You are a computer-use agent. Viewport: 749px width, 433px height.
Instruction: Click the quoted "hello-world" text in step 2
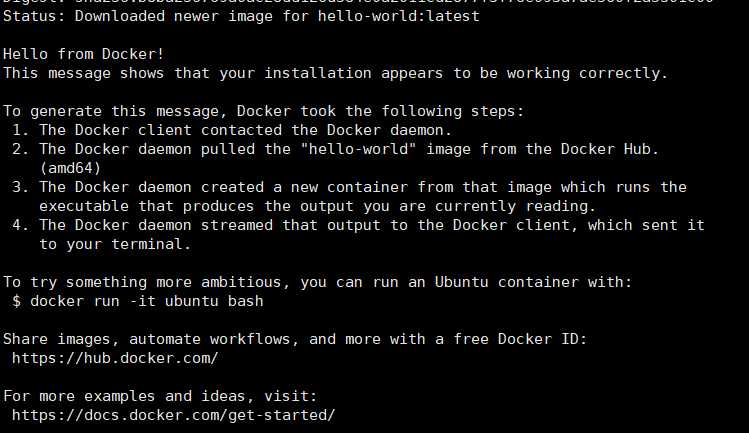pyautogui.click(x=358, y=149)
